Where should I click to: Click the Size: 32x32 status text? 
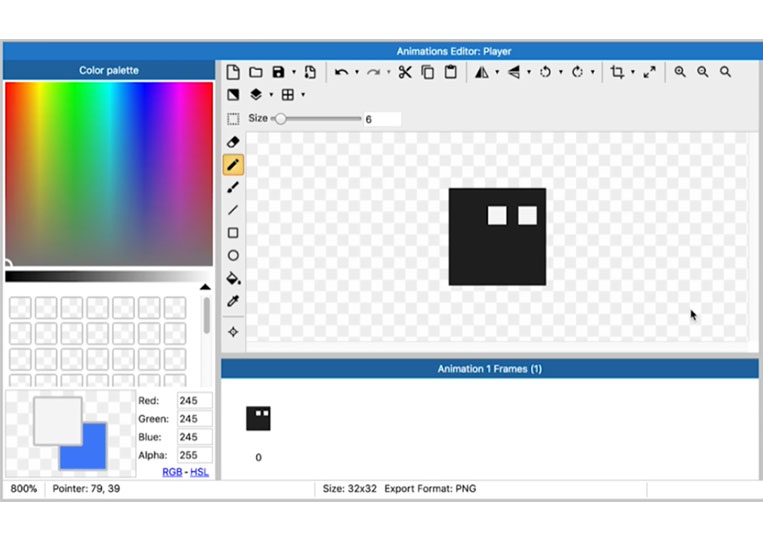(349, 489)
